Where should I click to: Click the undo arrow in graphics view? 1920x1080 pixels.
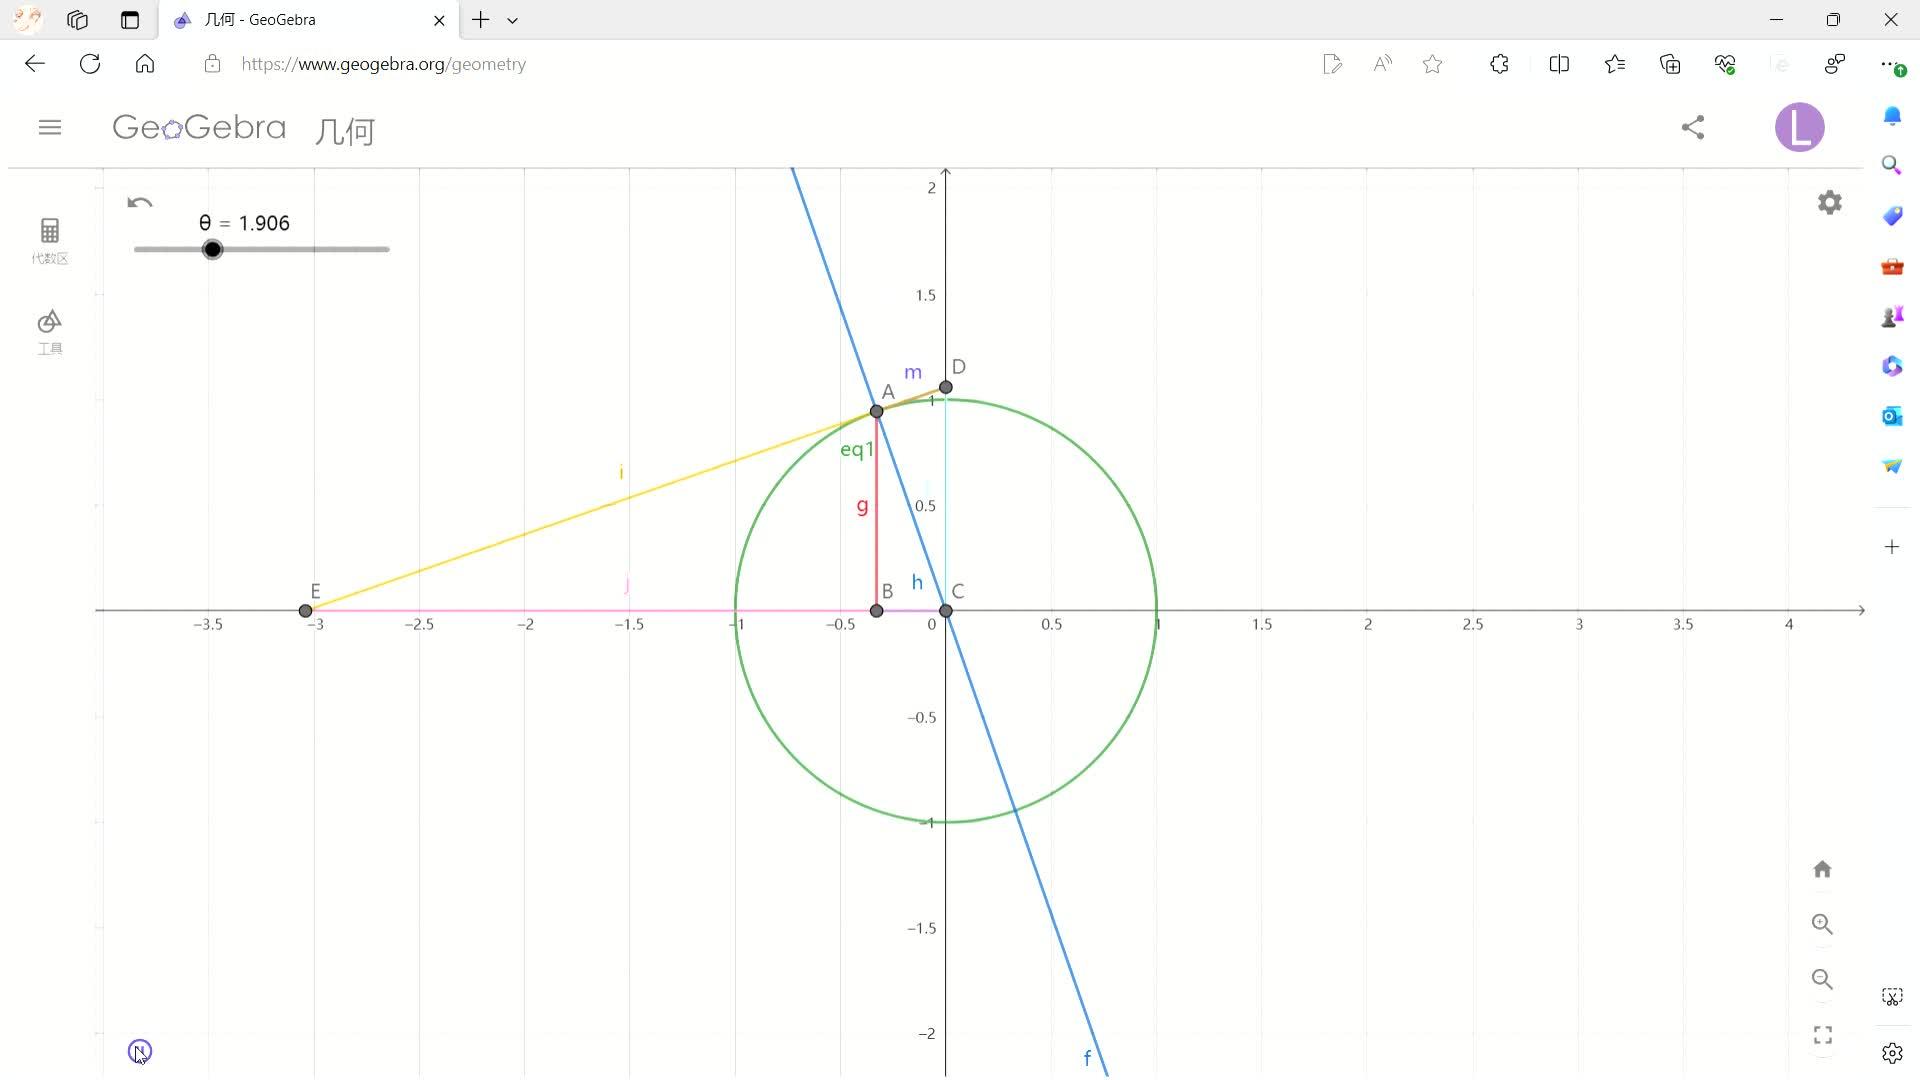140,203
